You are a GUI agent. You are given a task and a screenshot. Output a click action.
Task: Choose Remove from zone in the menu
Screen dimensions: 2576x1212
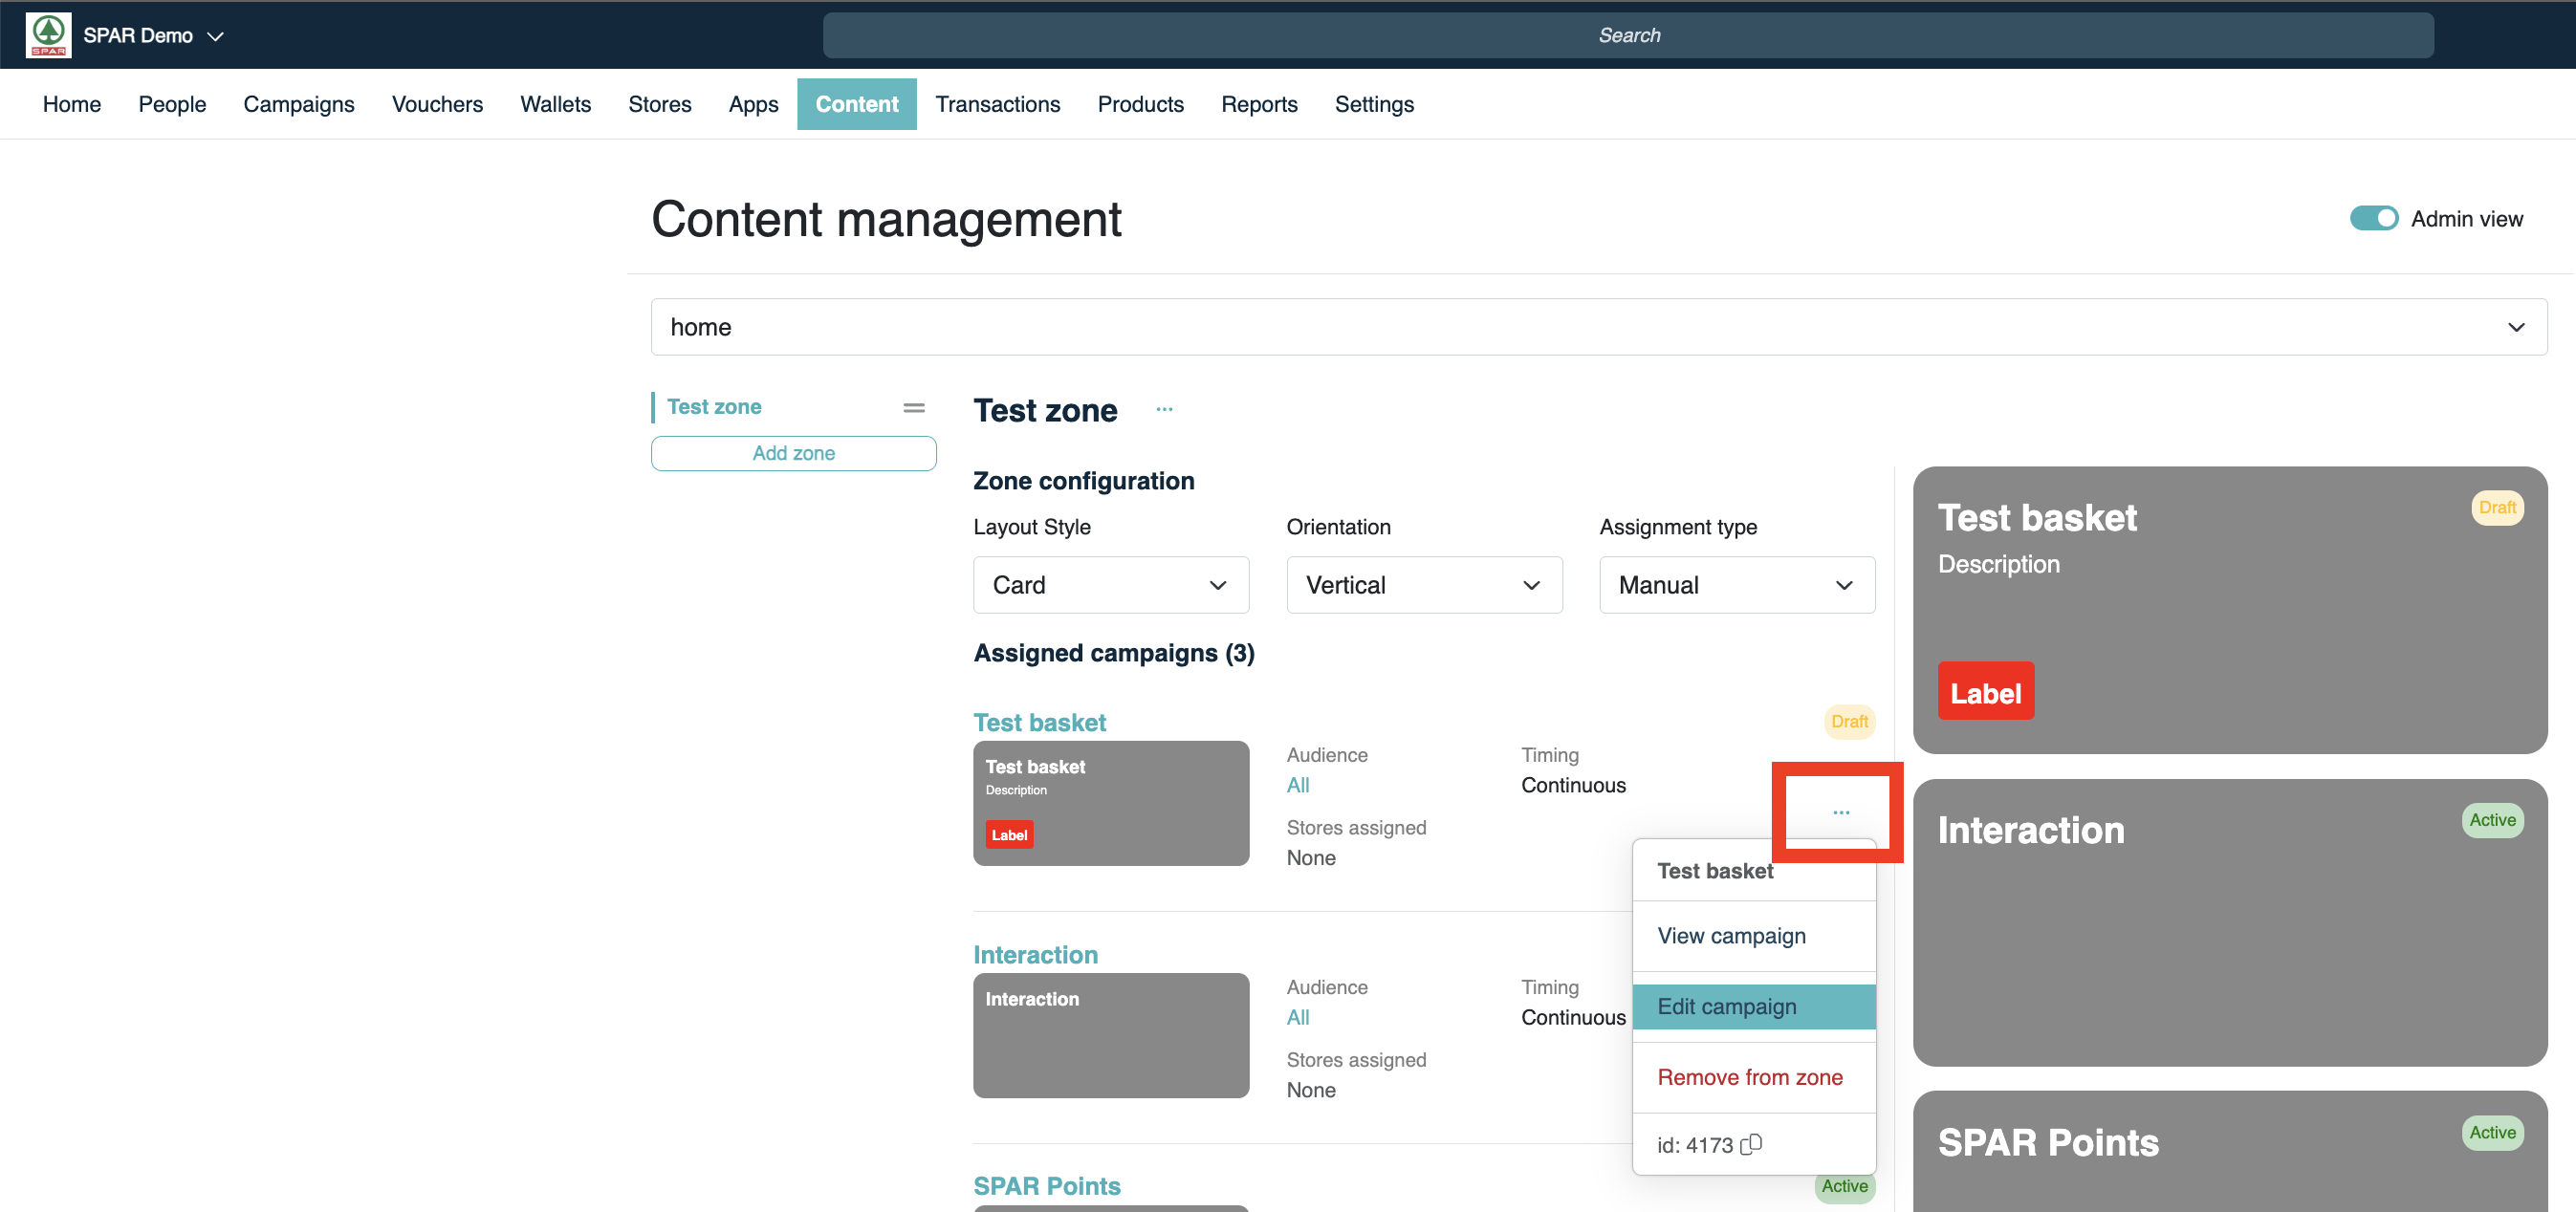[1749, 1077]
